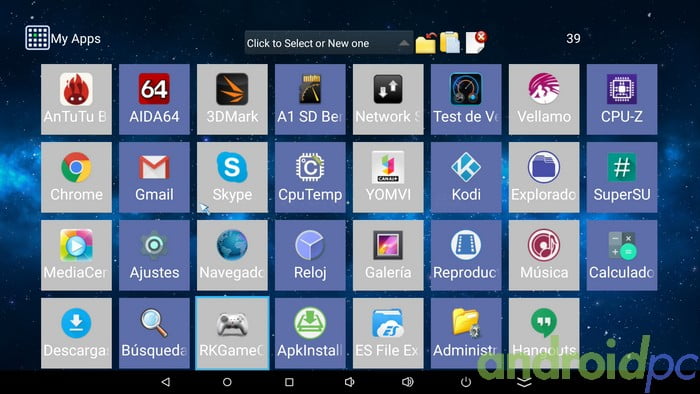Viewport: 700px width, 394px height.
Task: Lower volume with the small speaker button
Action: coord(350,382)
